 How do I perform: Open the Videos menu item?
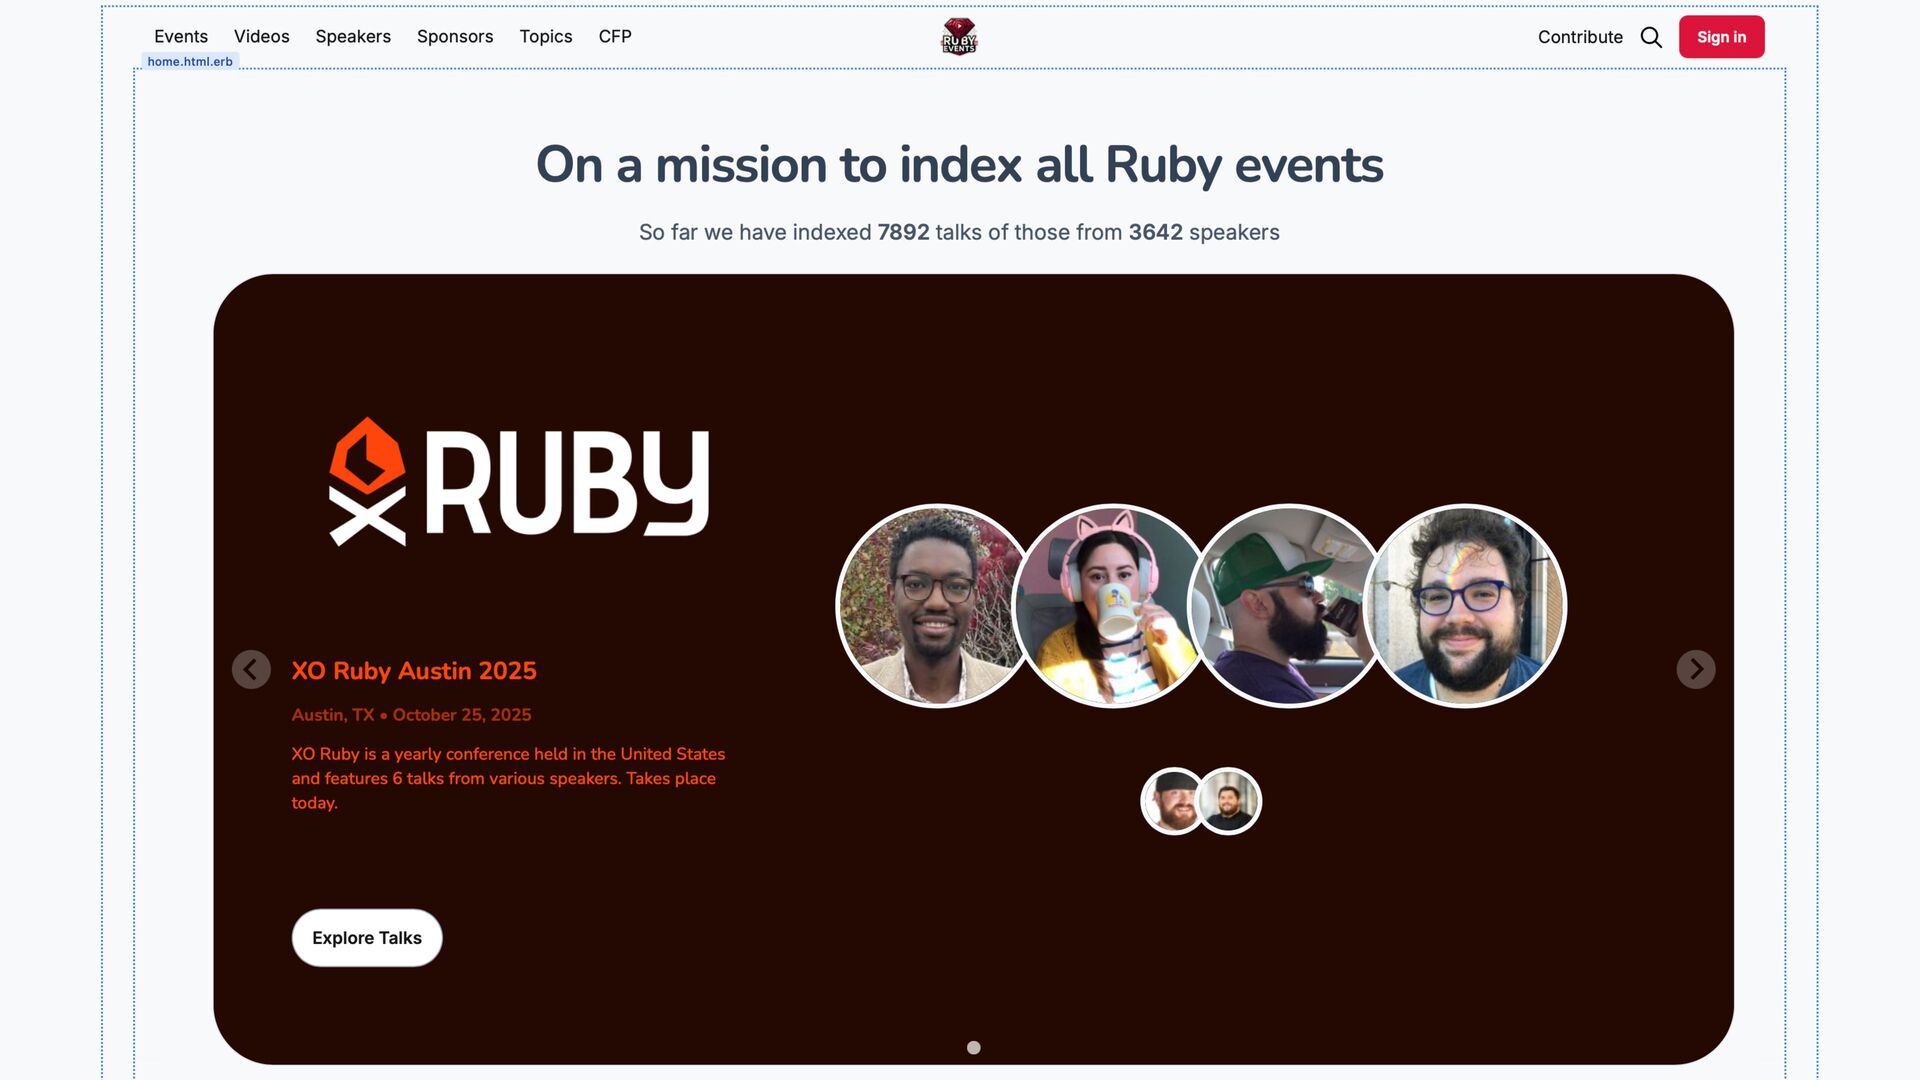(x=261, y=36)
